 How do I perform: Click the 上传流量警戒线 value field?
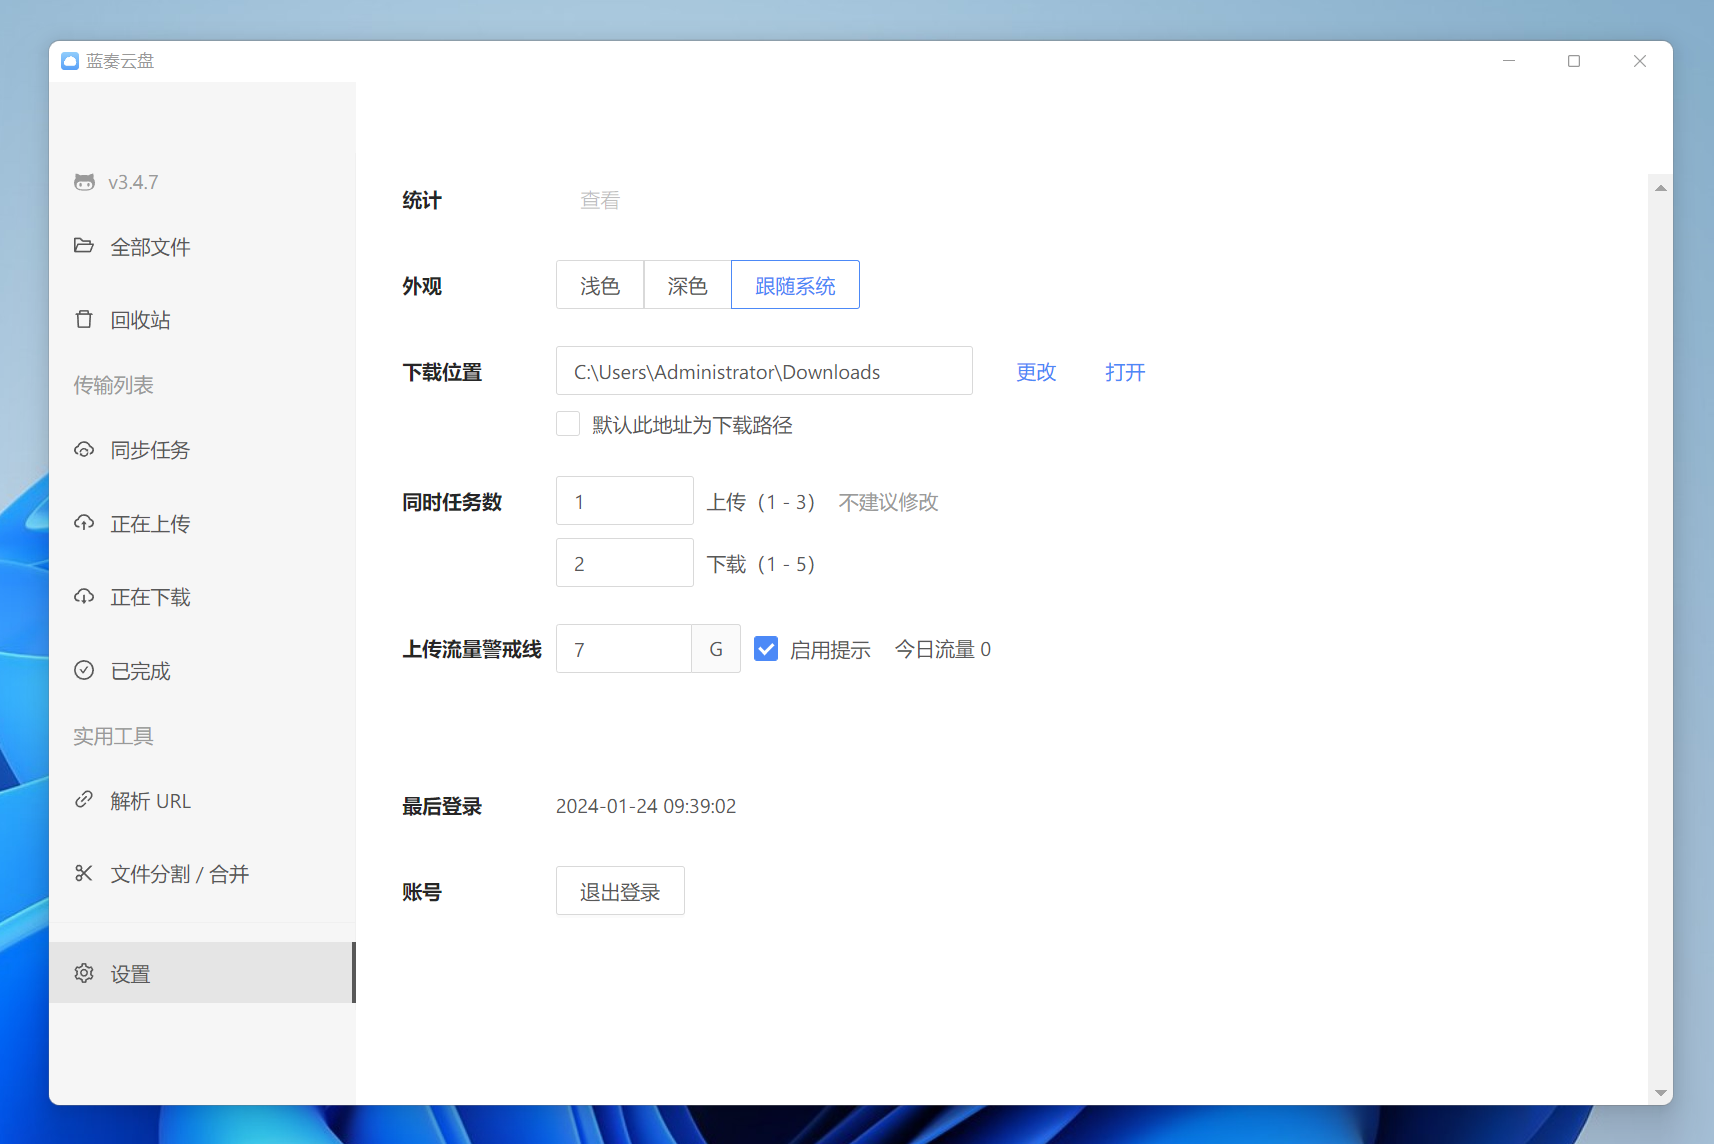pos(624,649)
